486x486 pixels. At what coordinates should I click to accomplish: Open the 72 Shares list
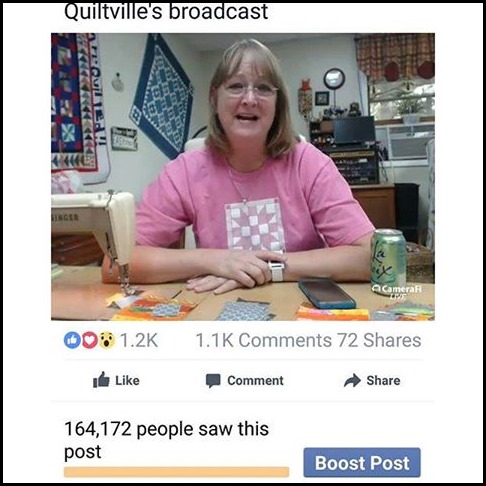click(x=379, y=340)
